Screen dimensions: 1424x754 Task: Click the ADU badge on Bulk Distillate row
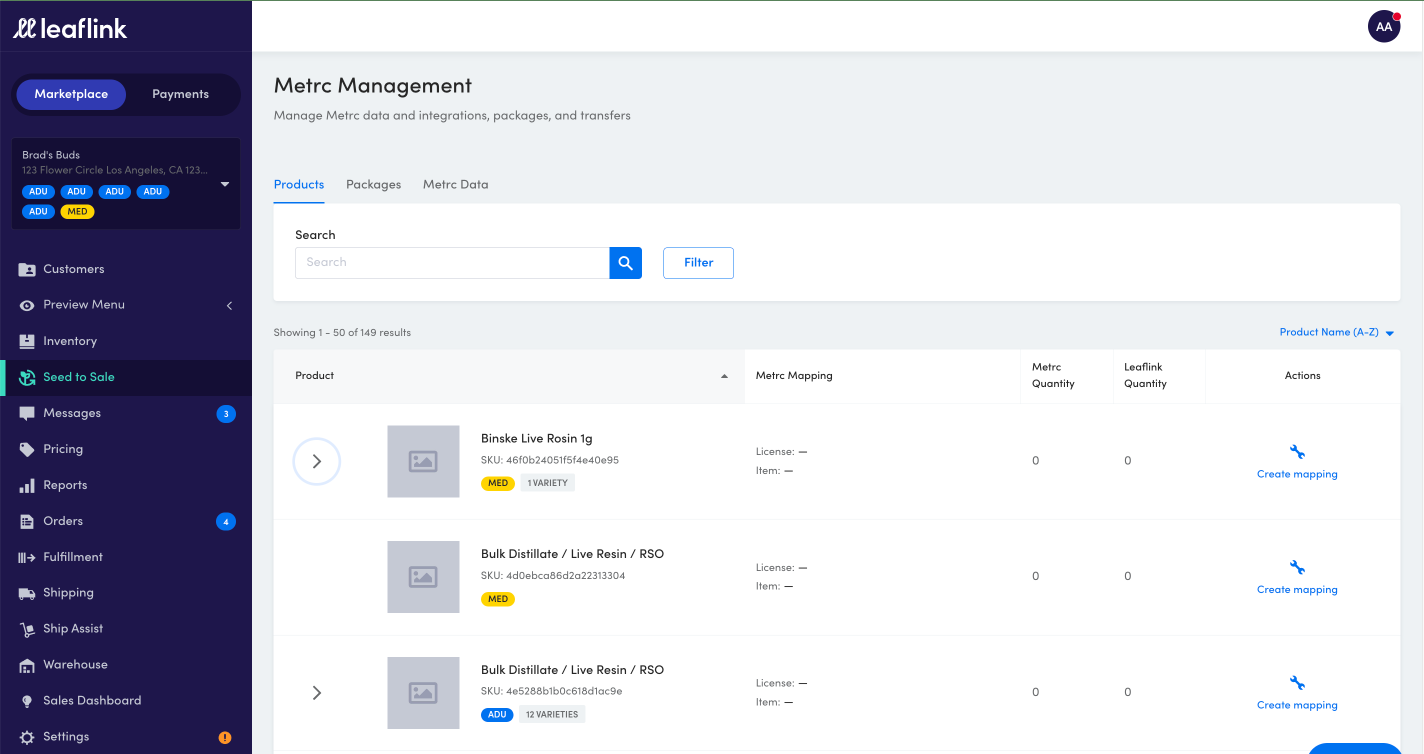(498, 714)
